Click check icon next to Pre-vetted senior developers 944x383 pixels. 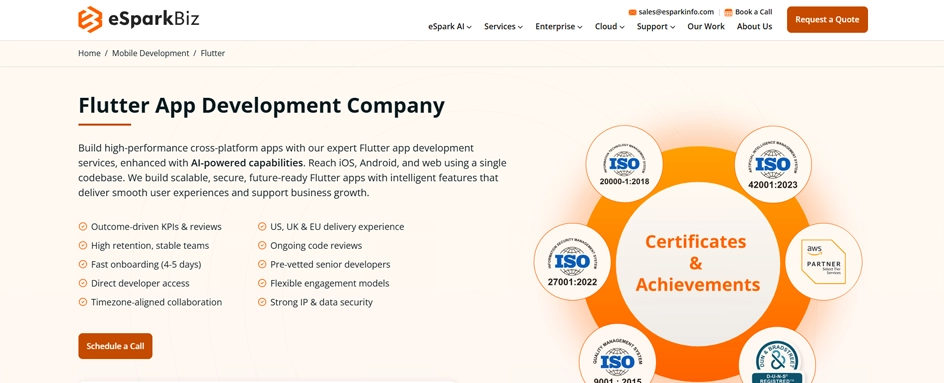point(262,264)
